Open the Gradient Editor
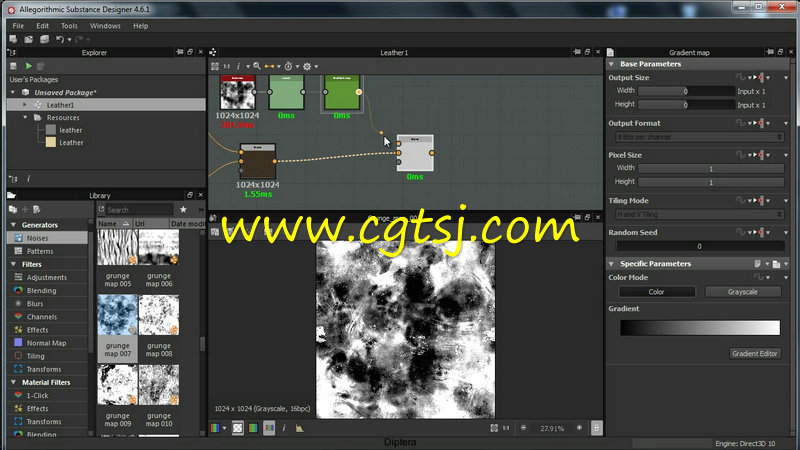The height and width of the screenshot is (450, 800). [755, 354]
